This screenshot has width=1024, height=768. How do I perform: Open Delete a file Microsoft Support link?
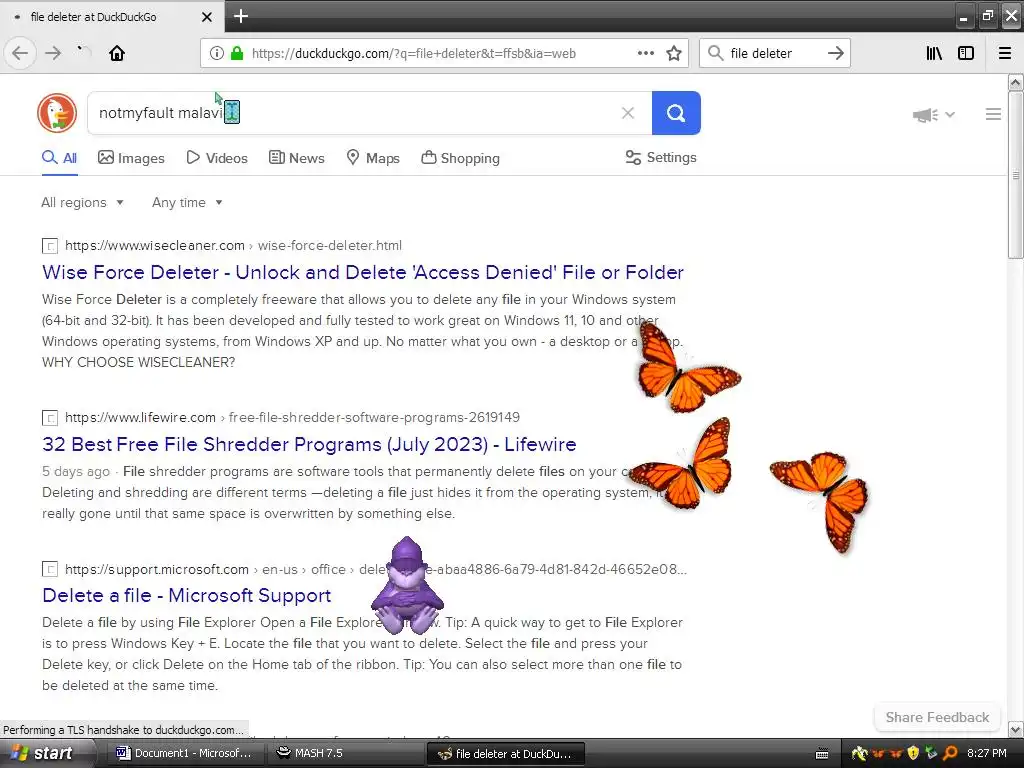pos(186,595)
